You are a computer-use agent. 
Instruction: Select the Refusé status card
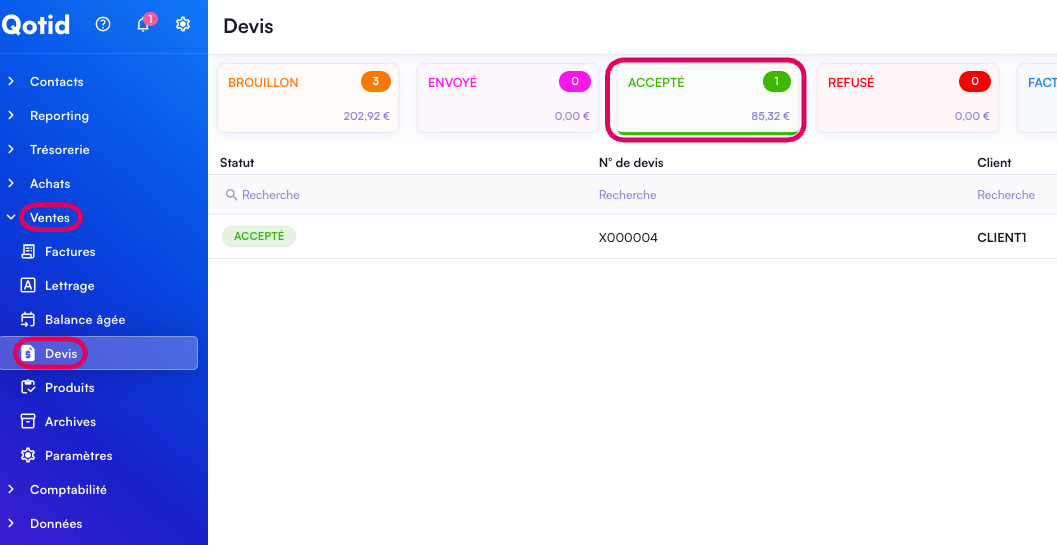pyautogui.click(x=908, y=98)
